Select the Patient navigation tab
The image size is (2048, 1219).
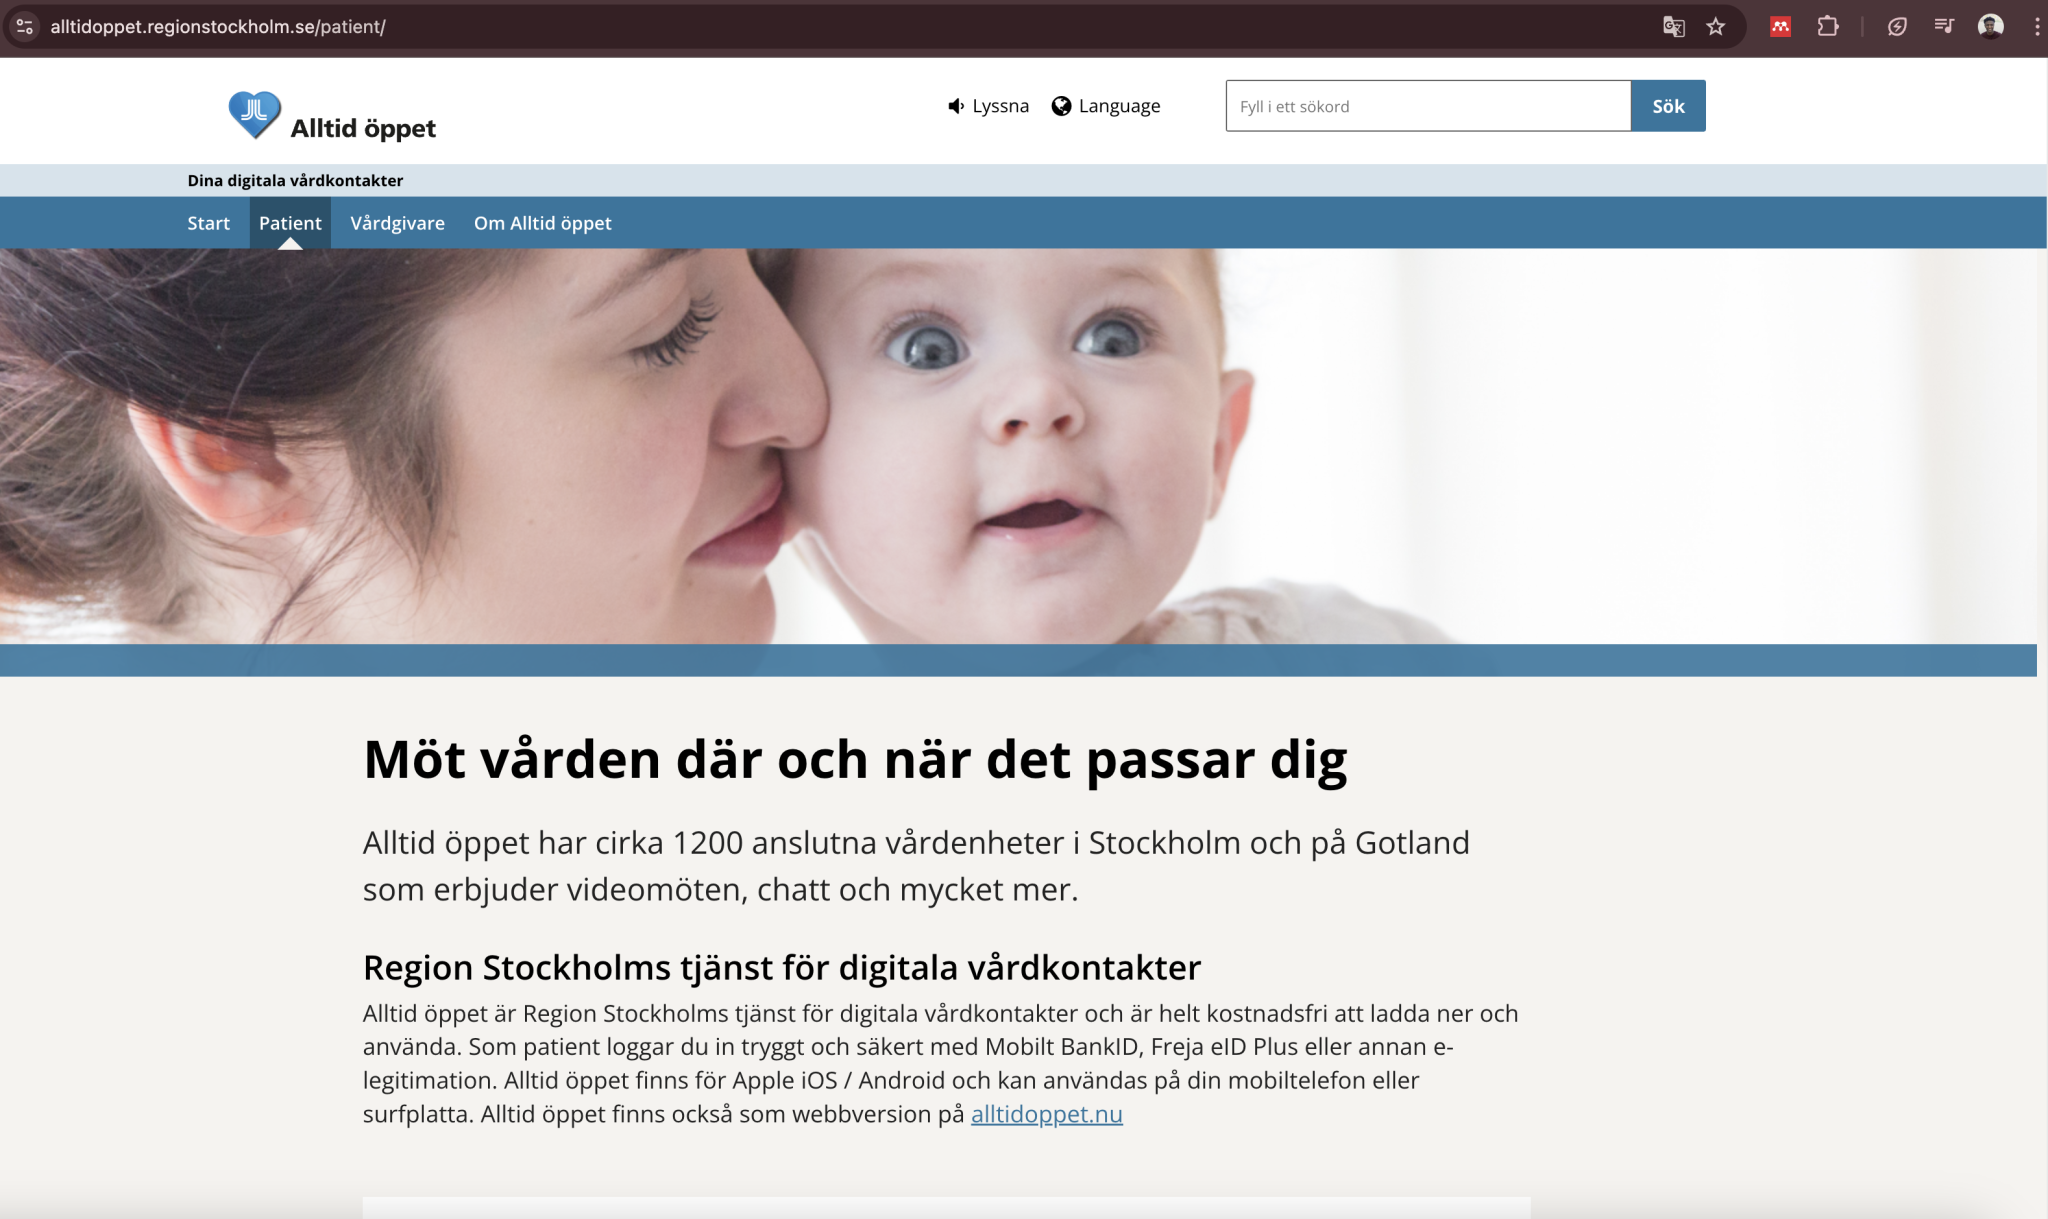point(290,223)
